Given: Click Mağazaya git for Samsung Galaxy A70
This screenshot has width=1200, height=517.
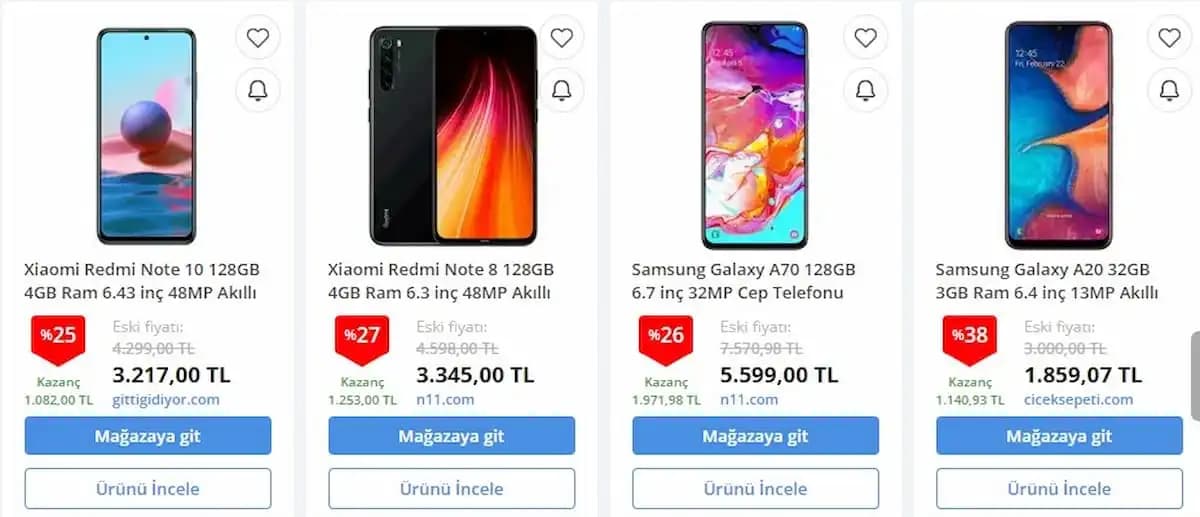Looking at the screenshot, I should click(756, 436).
